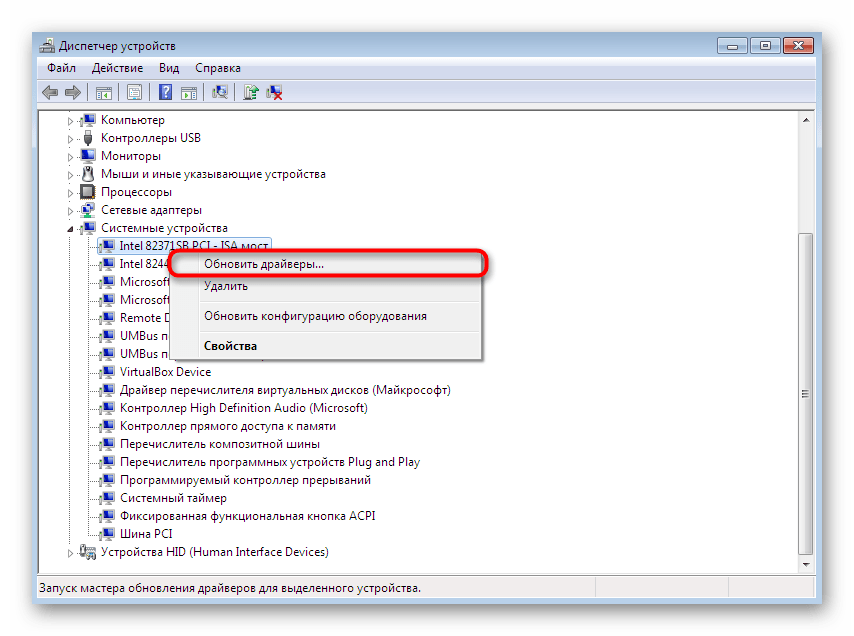Choose Обновить драйверы from context menu
This screenshot has height=636, width=854.
click(264, 264)
